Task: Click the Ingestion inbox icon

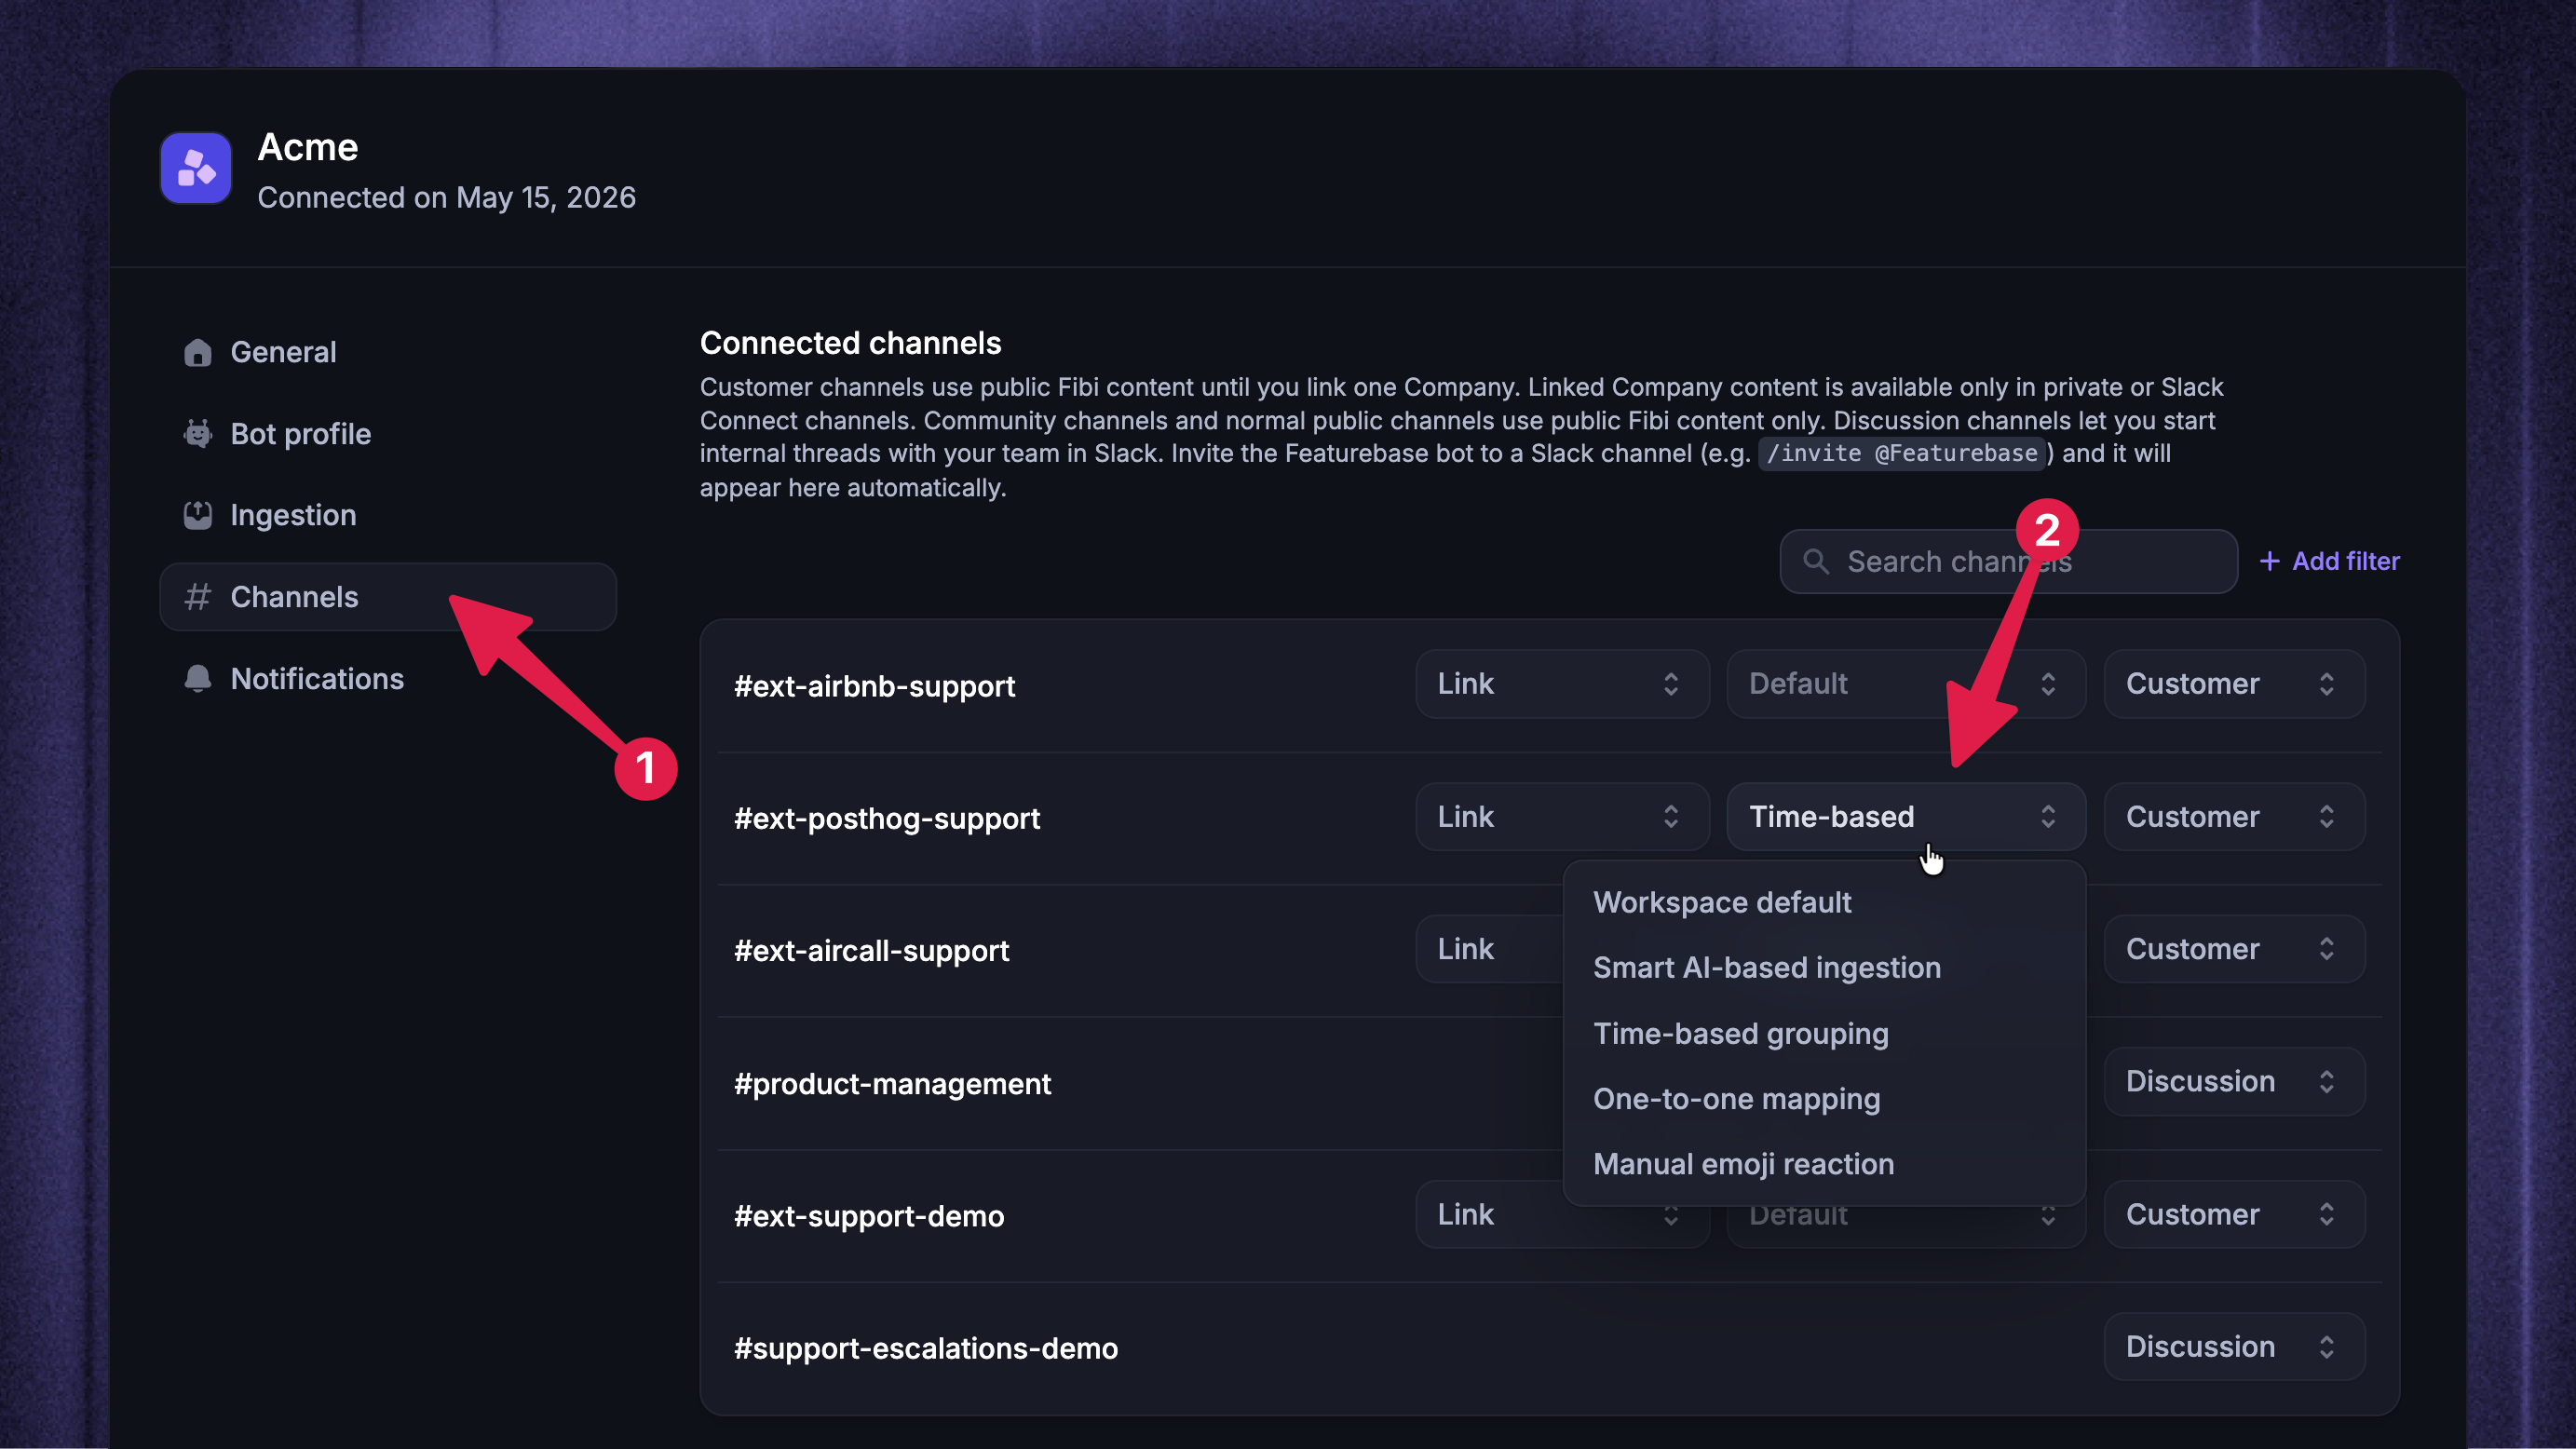Action: click(198, 515)
